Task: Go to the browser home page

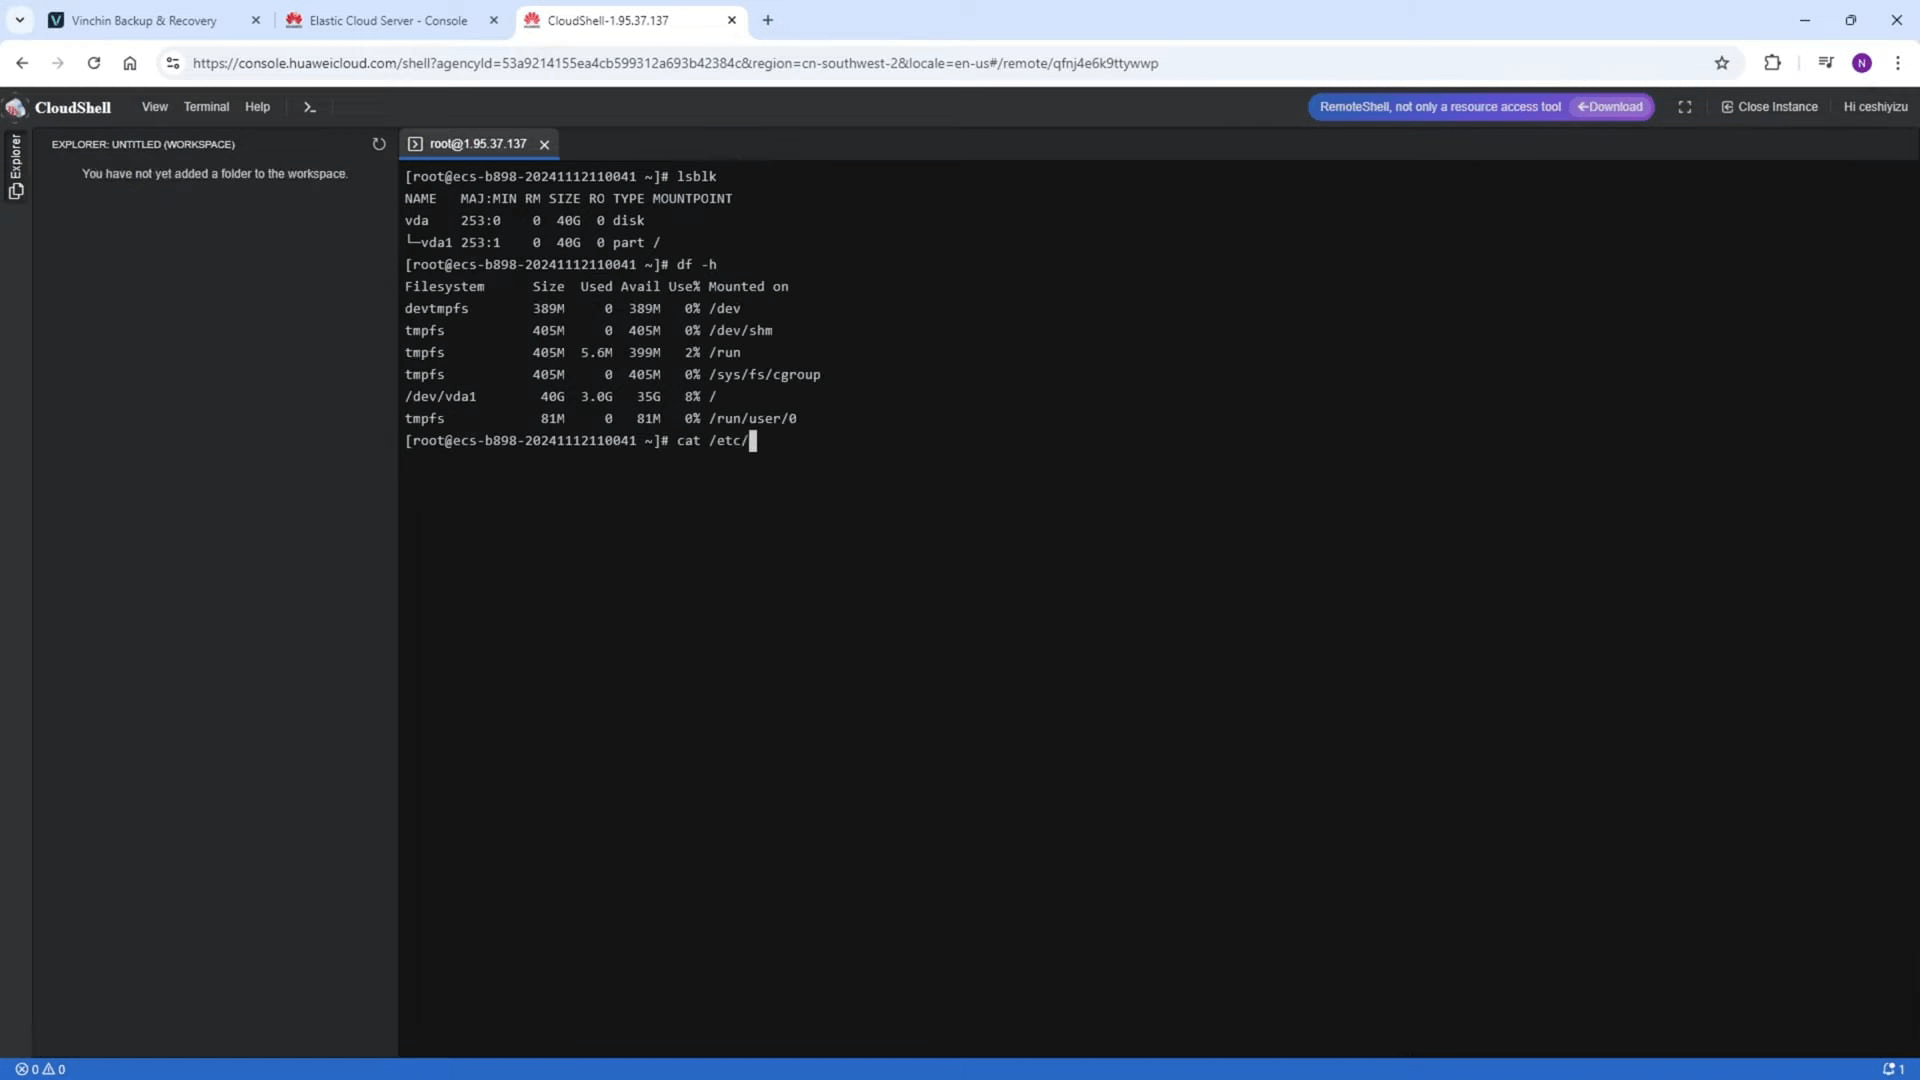Action: [x=130, y=63]
